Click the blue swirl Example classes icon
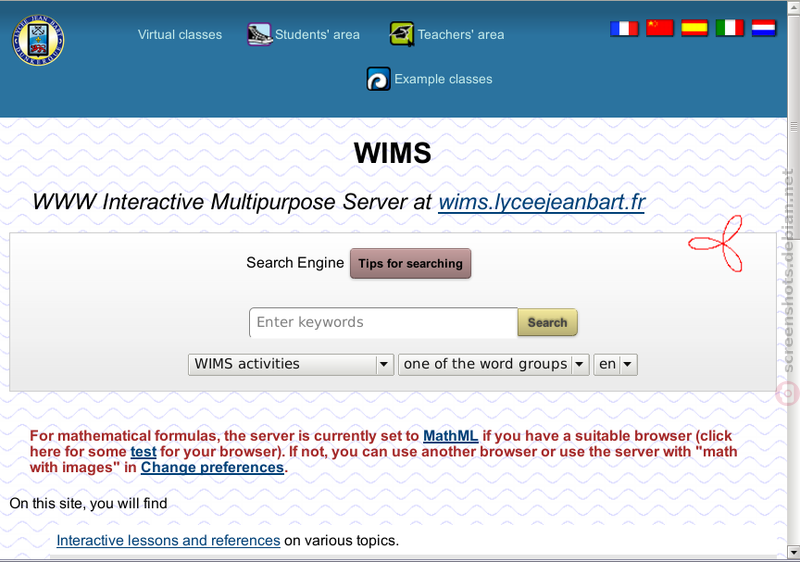800x562 pixels. click(379, 79)
